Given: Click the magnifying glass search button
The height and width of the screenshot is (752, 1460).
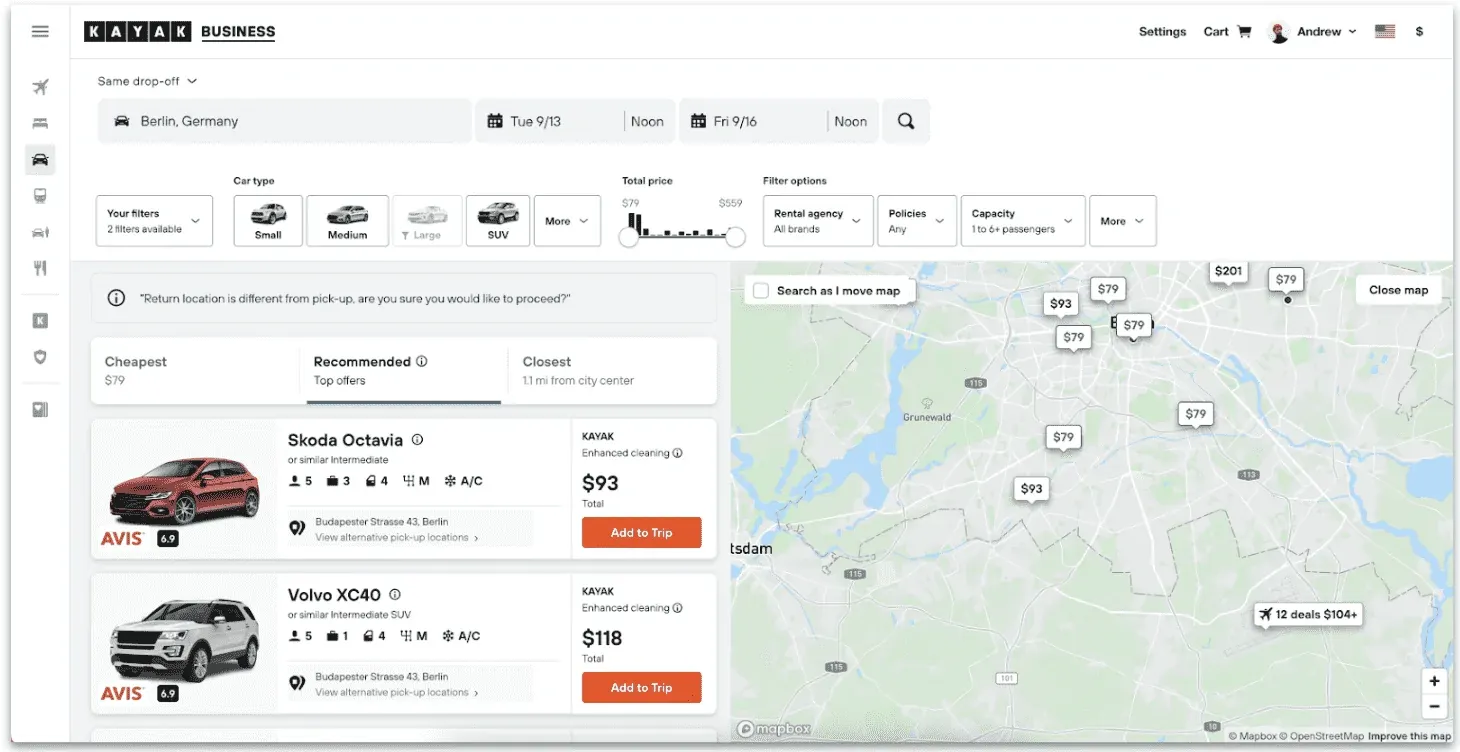Looking at the screenshot, I should (x=906, y=121).
